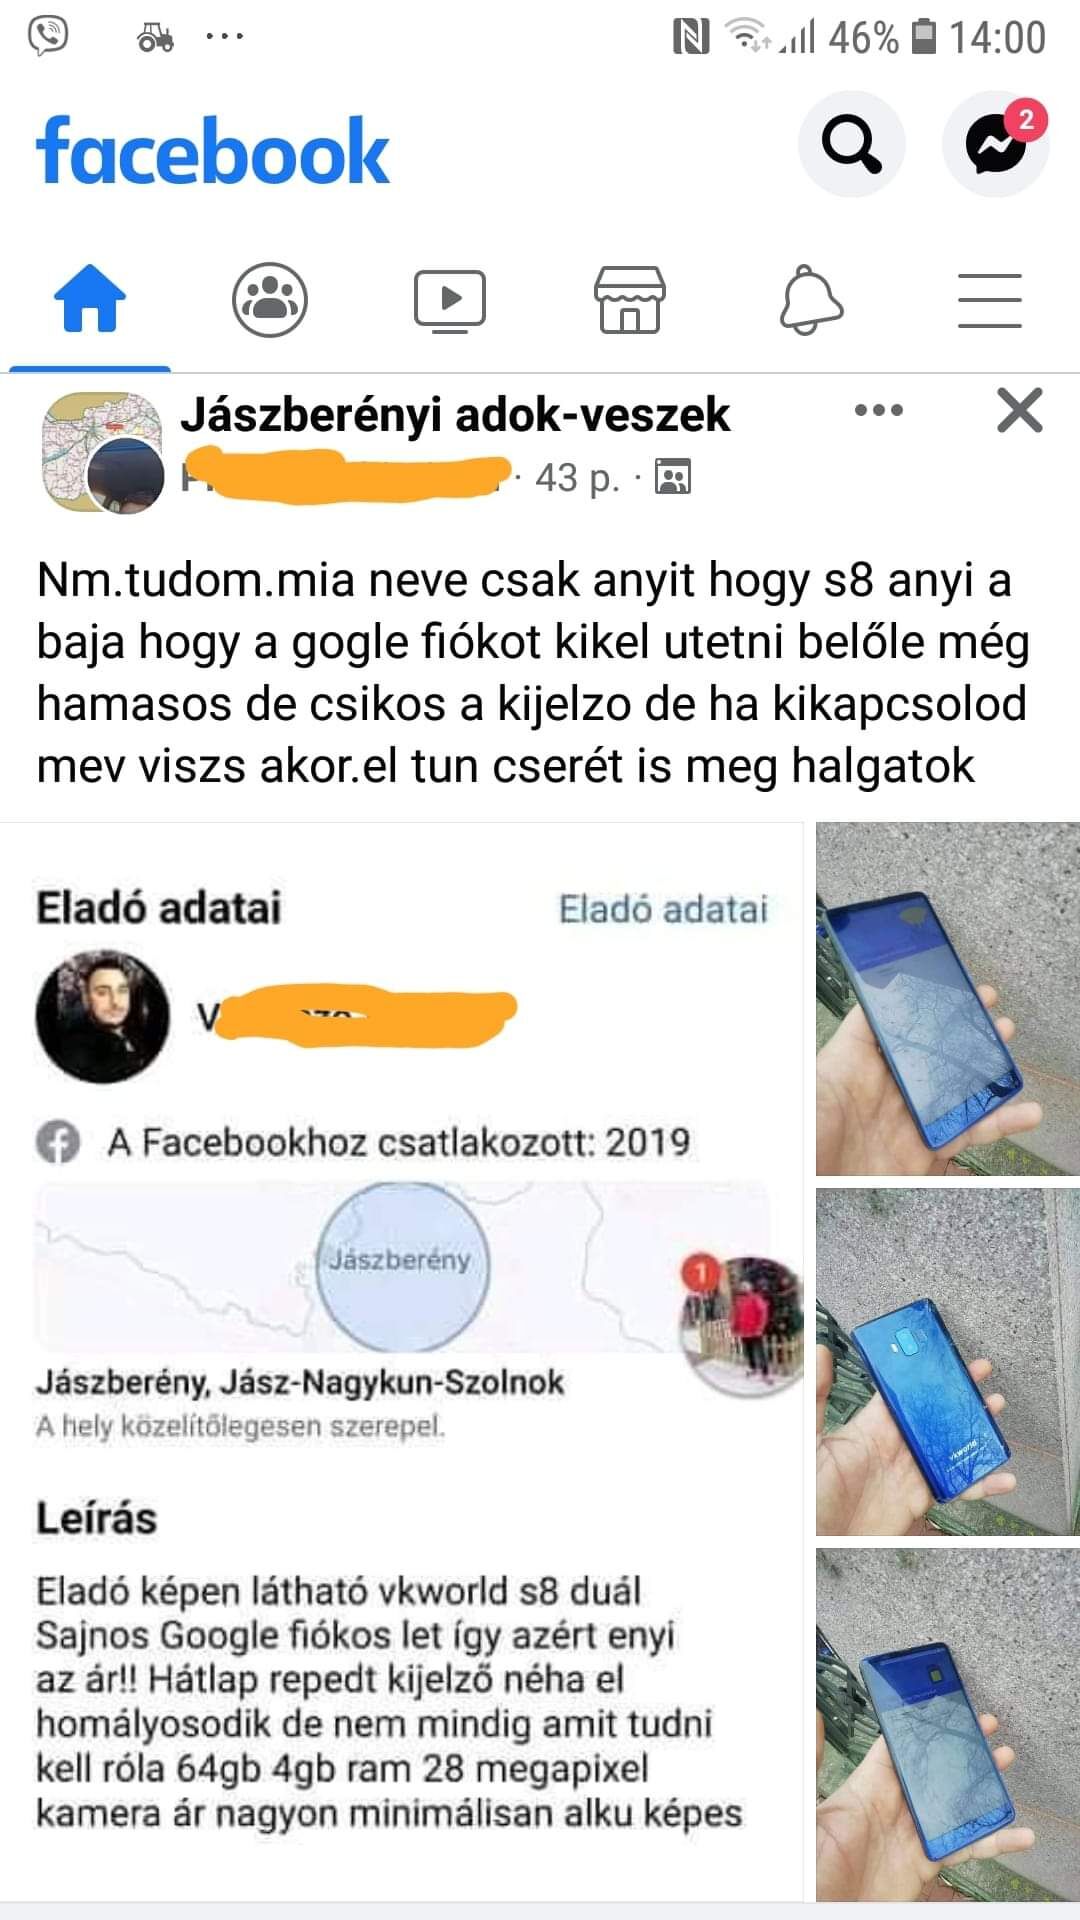View the group members audience icon
The height and width of the screenshot is (1920, 1080).
[x=673, y=477]
